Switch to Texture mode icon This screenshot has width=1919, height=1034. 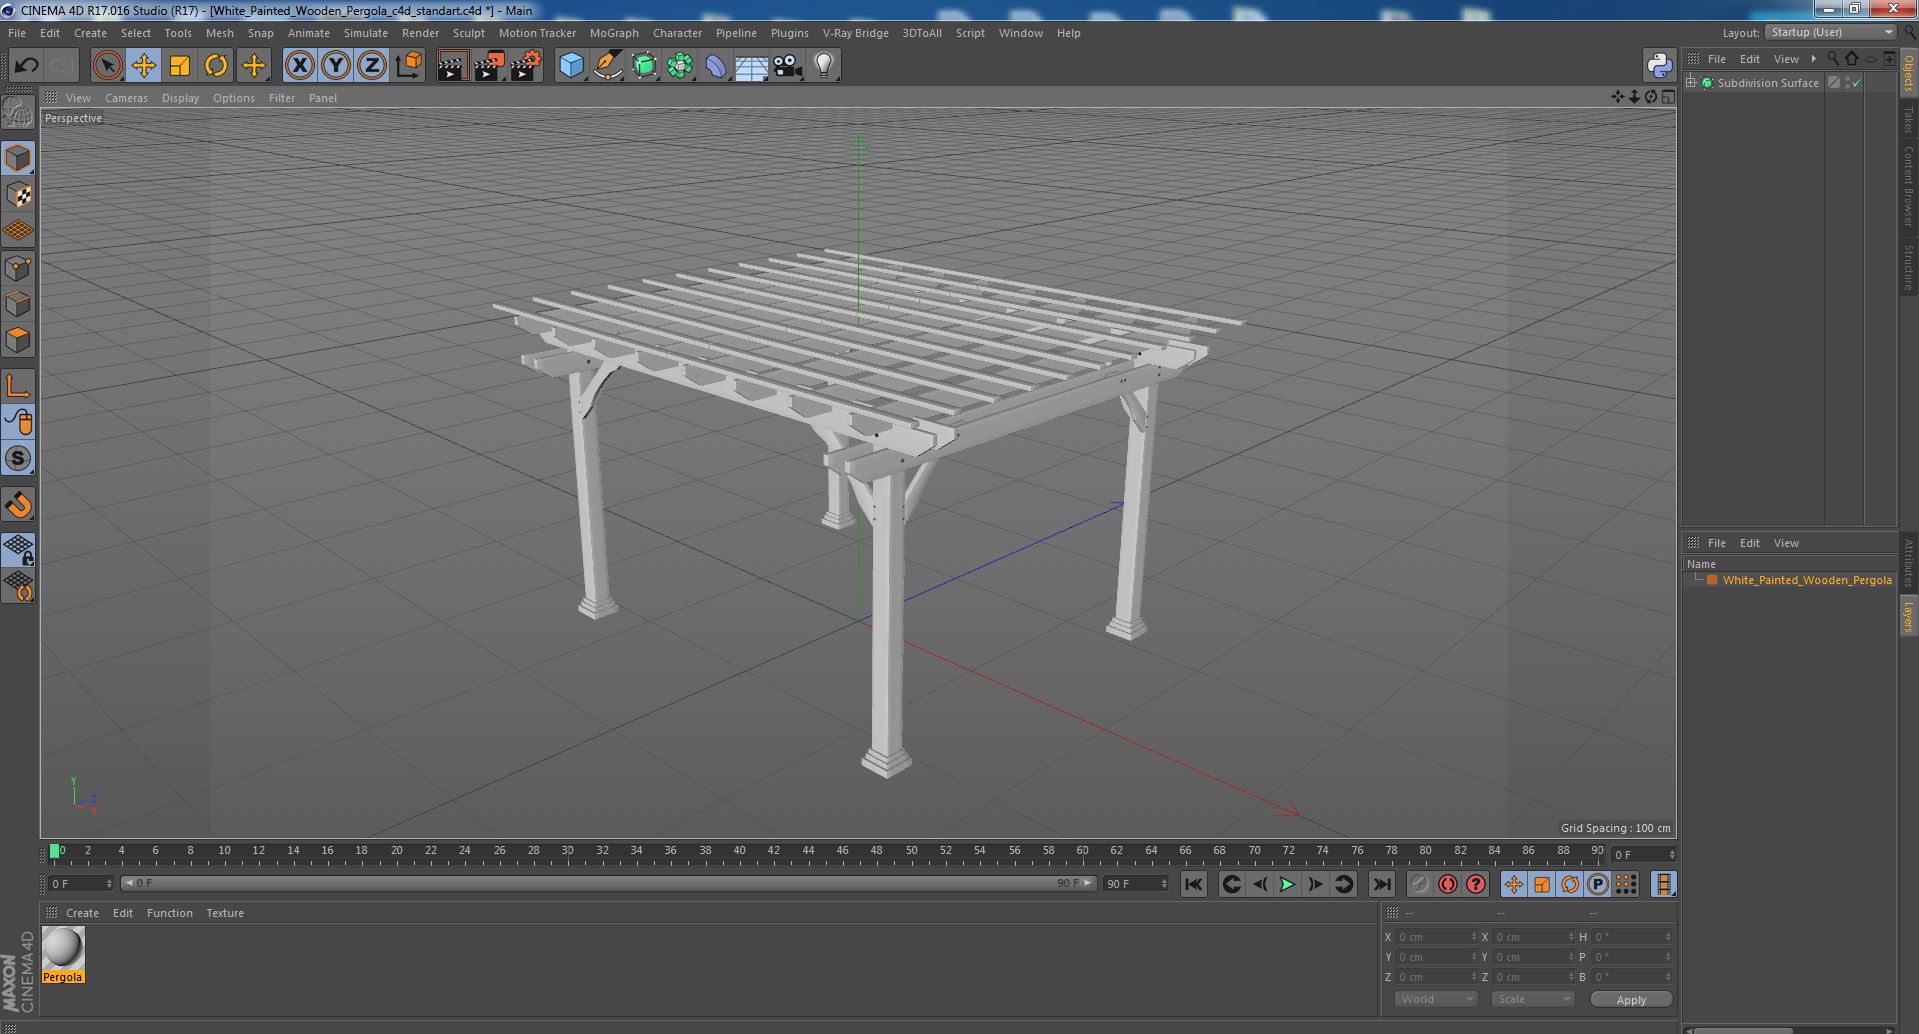pos(18,195)
